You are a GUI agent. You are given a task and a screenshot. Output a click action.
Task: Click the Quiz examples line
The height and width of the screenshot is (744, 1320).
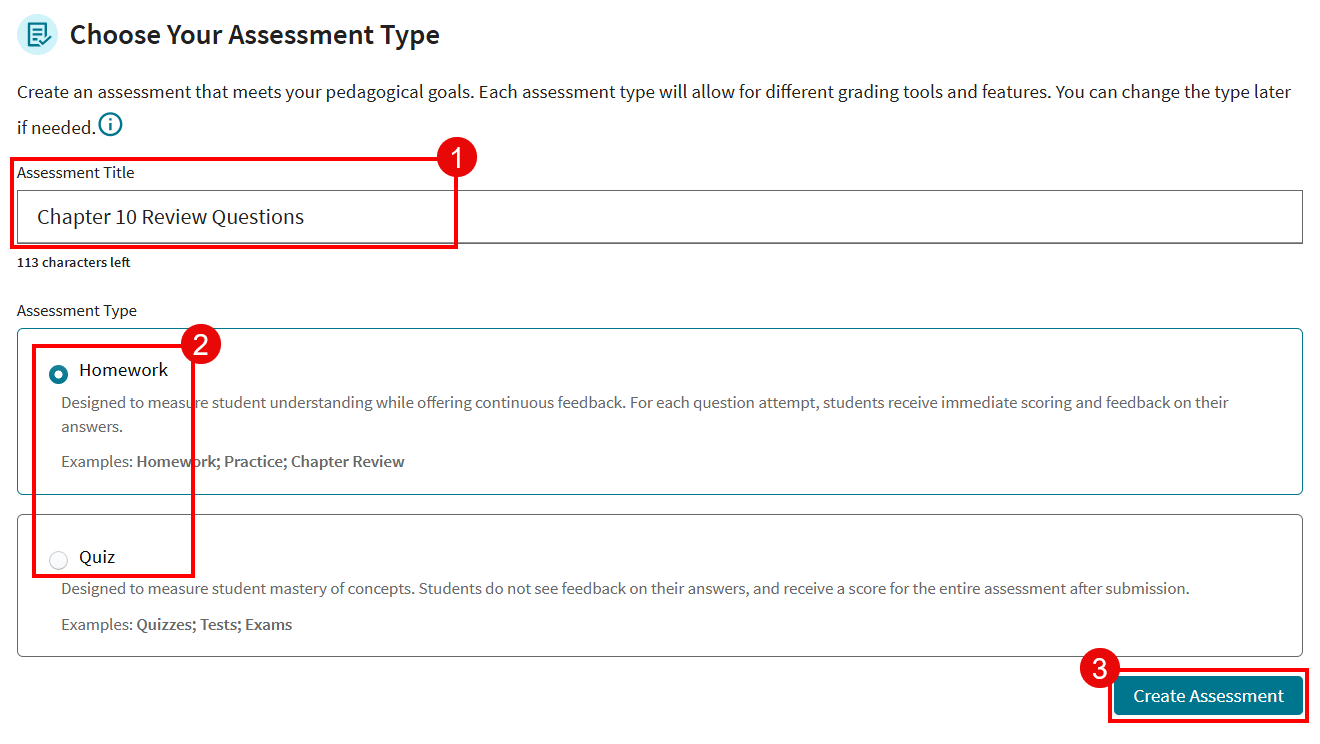(176, 625)
